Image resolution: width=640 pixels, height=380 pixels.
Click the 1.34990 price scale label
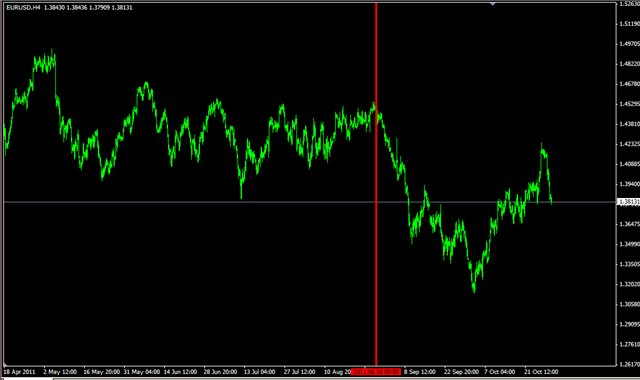click(629, 244)
